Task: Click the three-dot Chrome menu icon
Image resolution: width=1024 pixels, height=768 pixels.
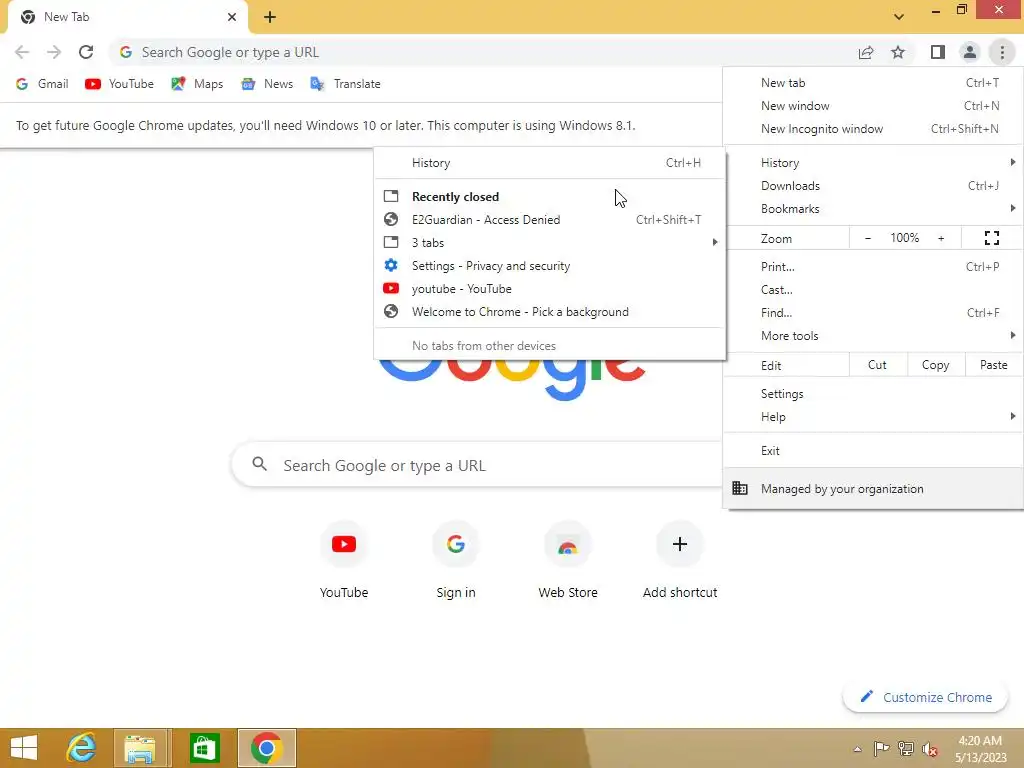Action: [x=1002, y=52]
